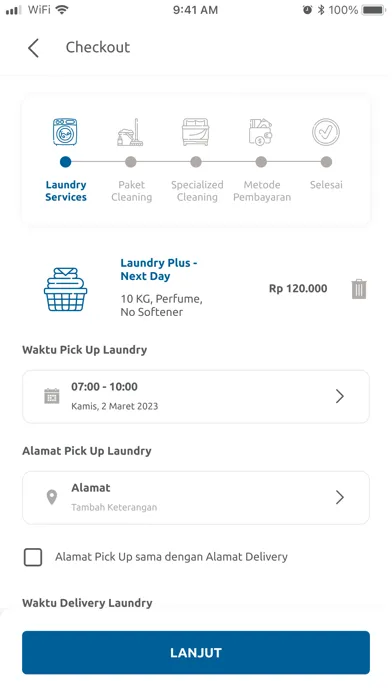Tap the back arrow next to Checkout
The image size is (392, 696).
tap(33, 48)
